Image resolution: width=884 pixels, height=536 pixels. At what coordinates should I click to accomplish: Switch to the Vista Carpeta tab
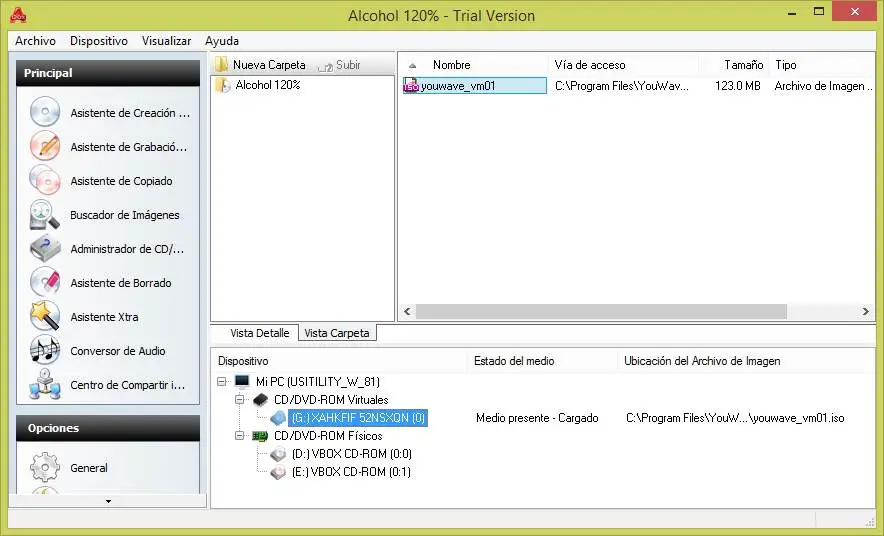(x=337, y=333)
